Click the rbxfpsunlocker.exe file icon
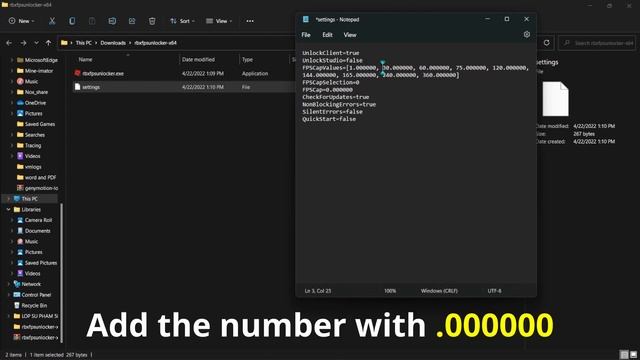This screenshot has height=360, width=640. (78, 73)
